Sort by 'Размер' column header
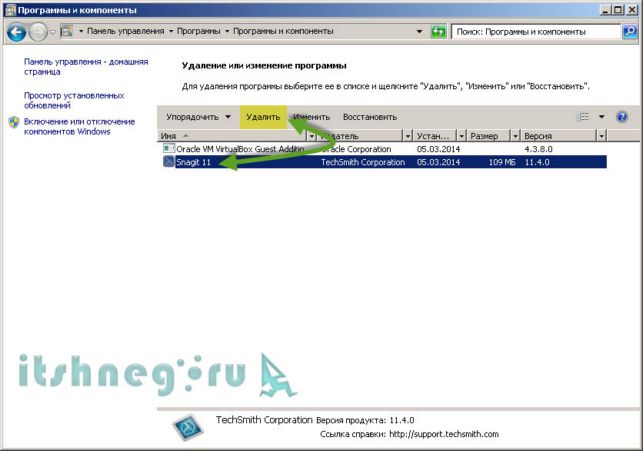 [x=488, y=136]
